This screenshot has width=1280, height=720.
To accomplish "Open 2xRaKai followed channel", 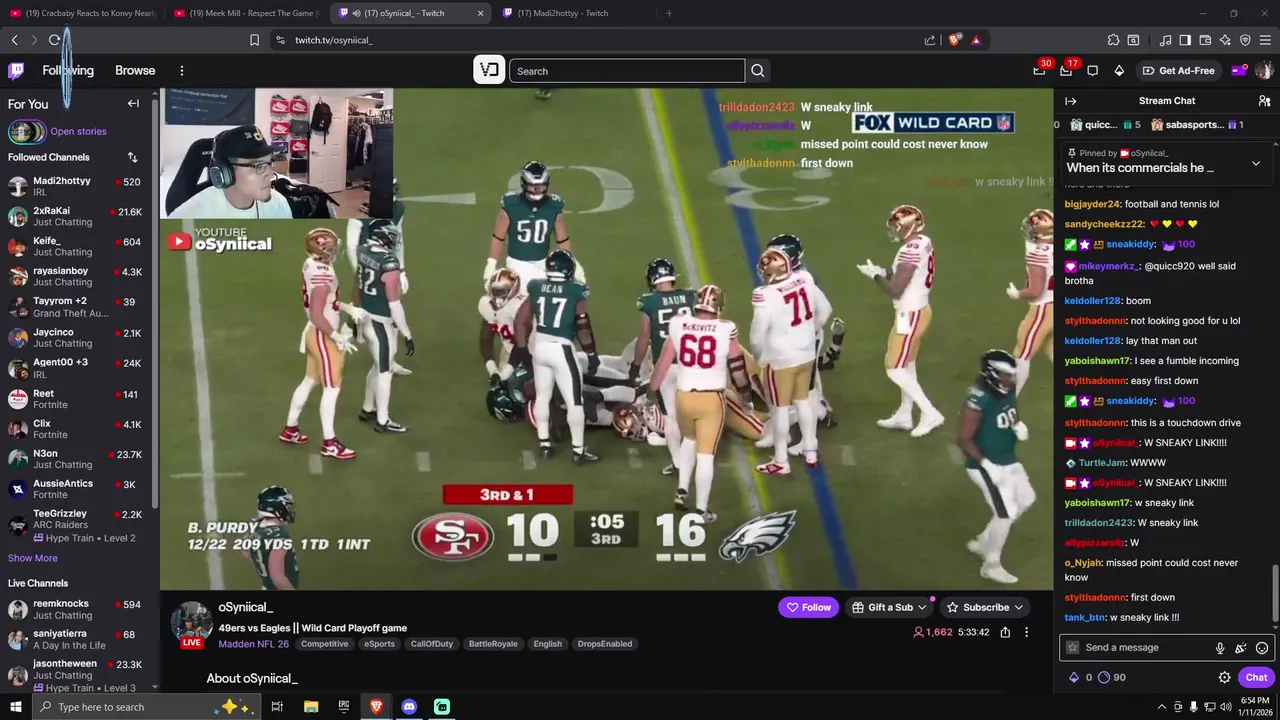I will tap(76, 217).
